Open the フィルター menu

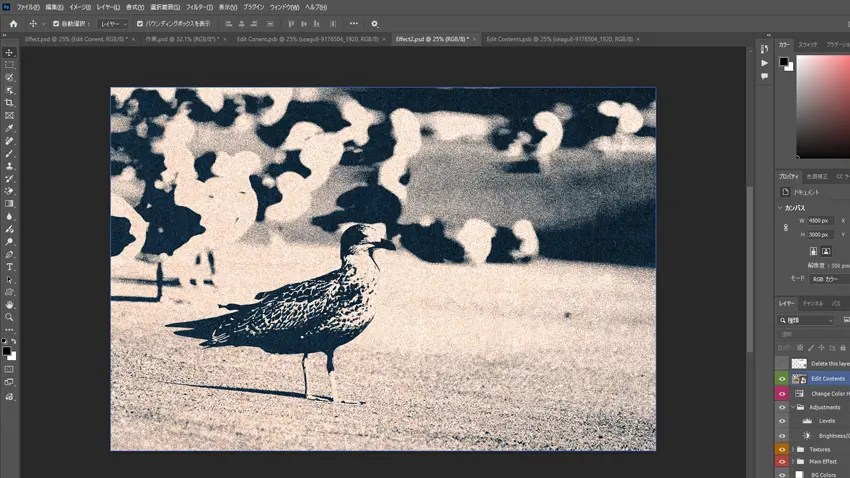[x=199, y=7]
